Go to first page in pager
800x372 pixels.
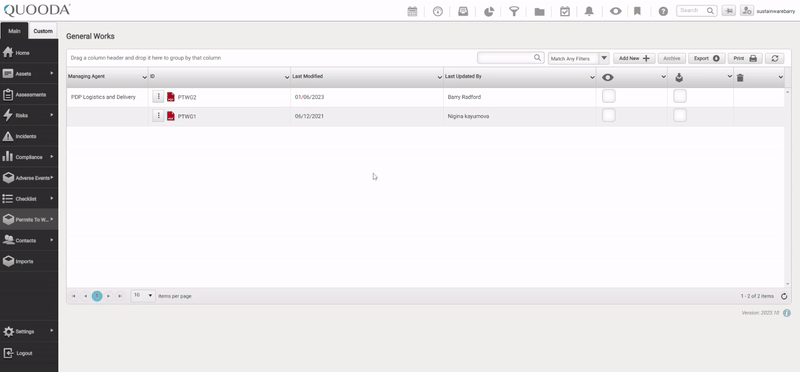click(73, 296)
